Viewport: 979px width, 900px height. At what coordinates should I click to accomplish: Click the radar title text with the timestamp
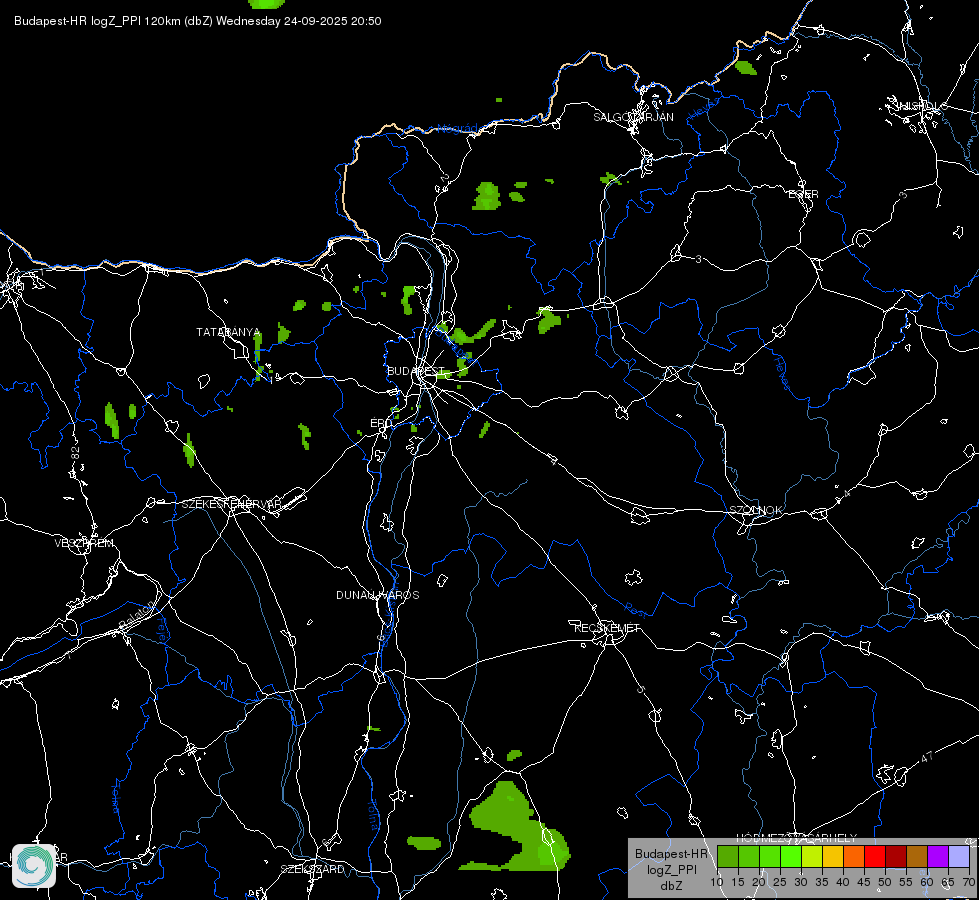(x=197, y=21)
